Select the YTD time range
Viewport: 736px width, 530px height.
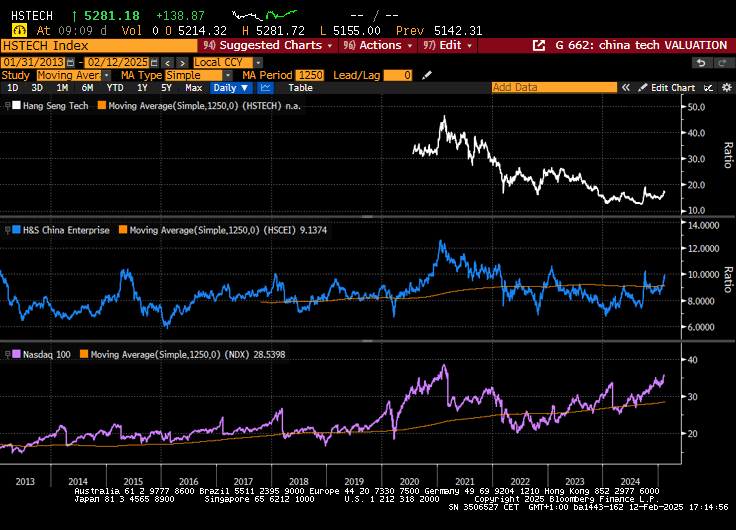pos(115,88)
